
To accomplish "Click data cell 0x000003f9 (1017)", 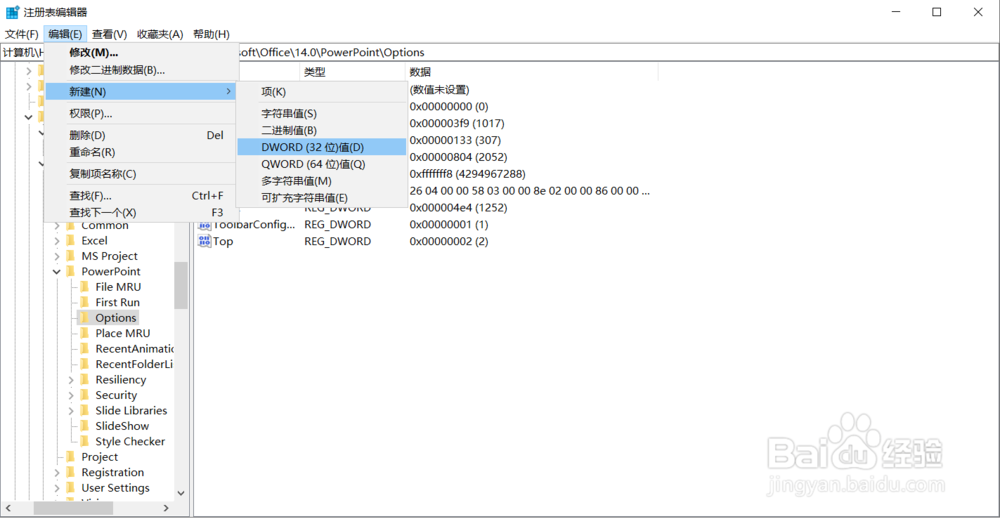I will tap(457, 123).
